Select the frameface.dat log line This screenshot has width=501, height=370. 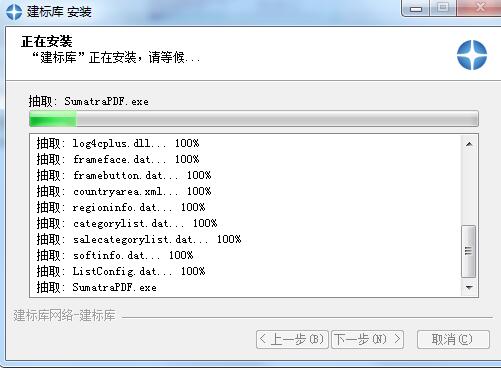tap(118, 159)
